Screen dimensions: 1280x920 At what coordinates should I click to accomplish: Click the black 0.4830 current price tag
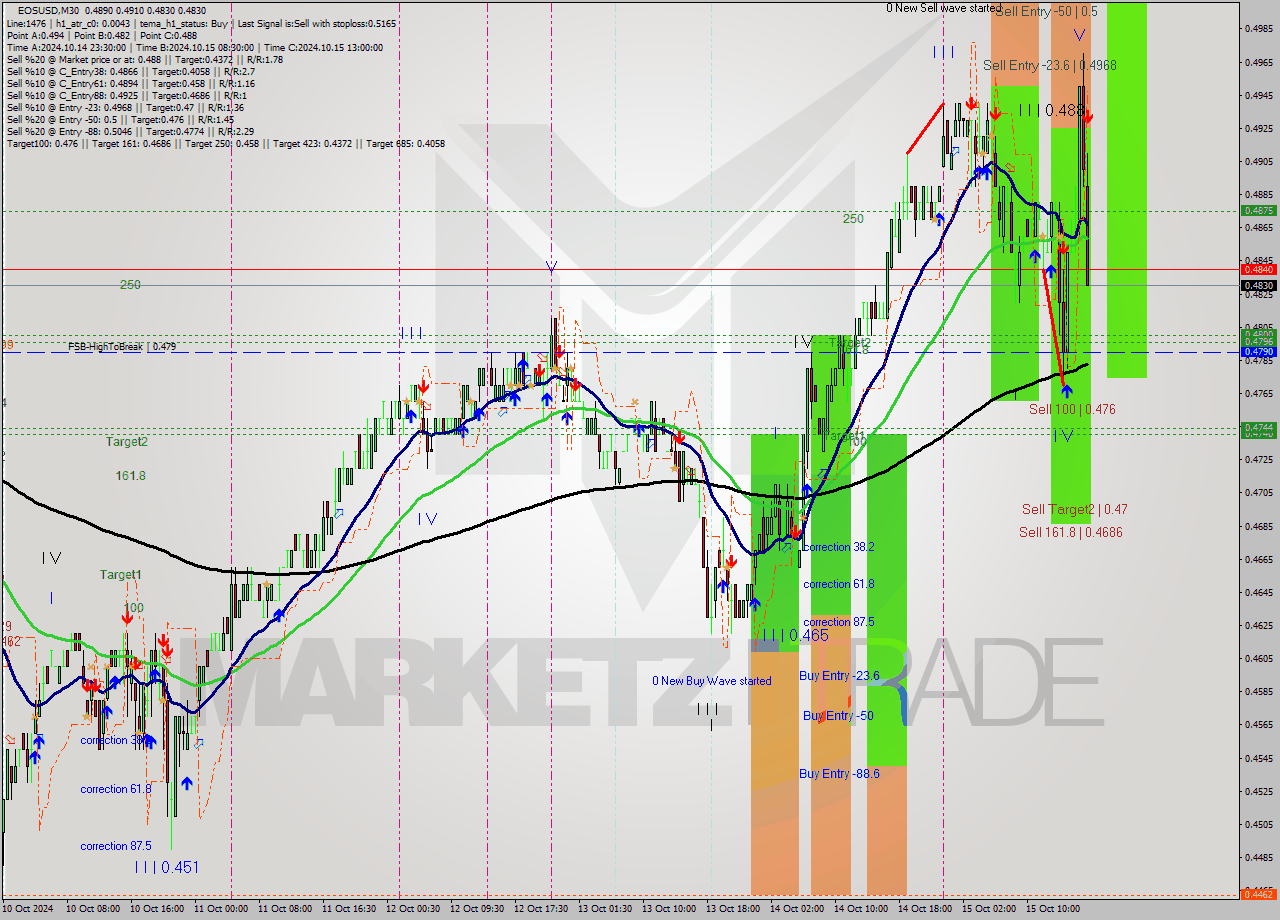click(x=1258, y=285)
